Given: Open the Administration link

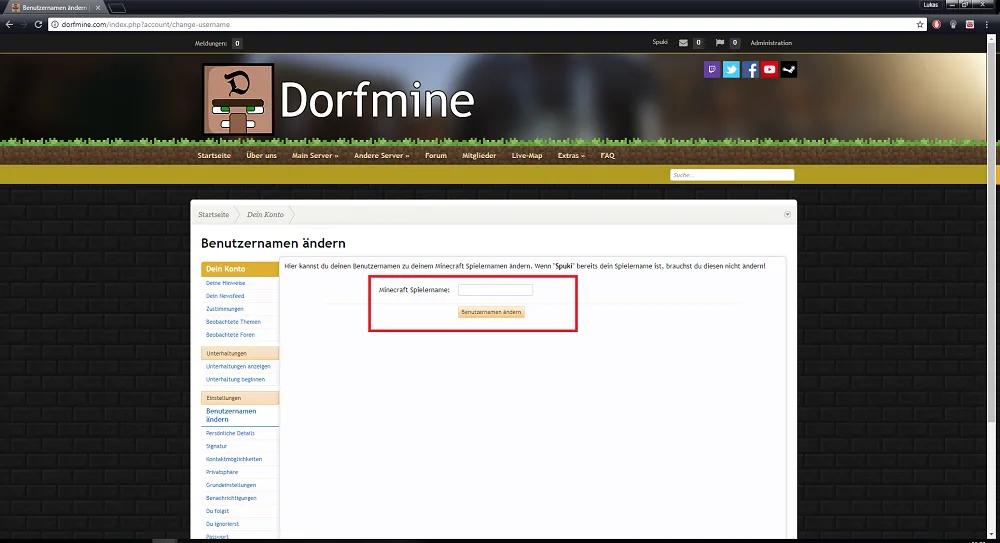Looking at the screenshot, I should point(771,43).
